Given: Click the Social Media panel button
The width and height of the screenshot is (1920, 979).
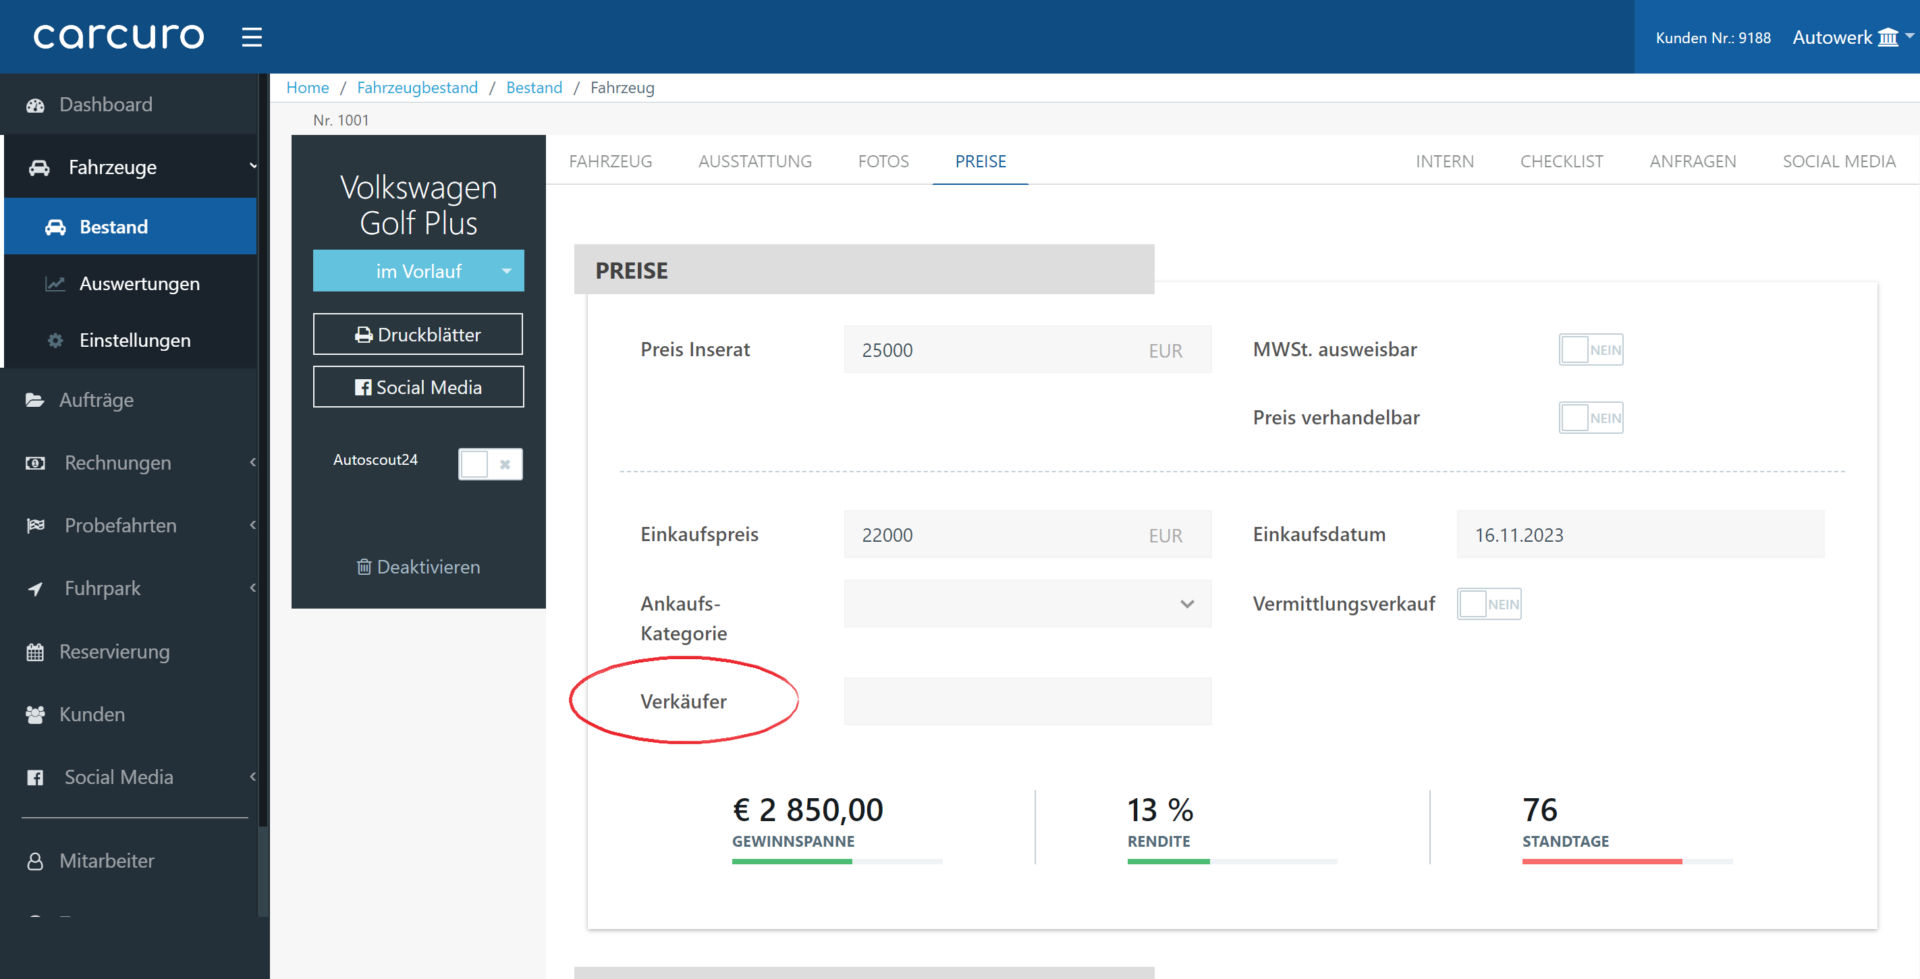Looking at the screenshot, I should point(418,387).
